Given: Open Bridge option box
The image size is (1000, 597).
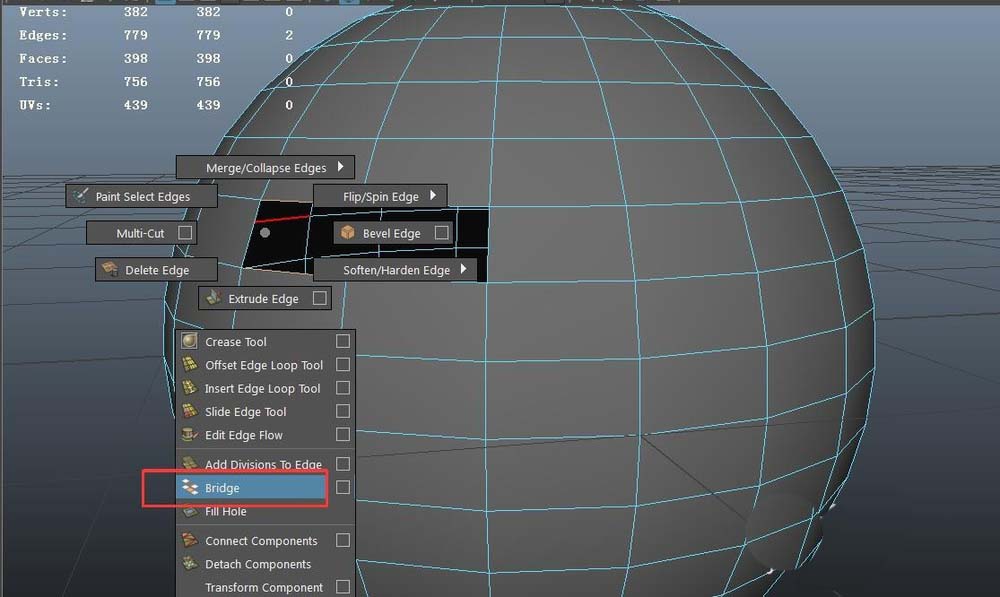Looking at the screenshot, I should click(x=342, y=487).
